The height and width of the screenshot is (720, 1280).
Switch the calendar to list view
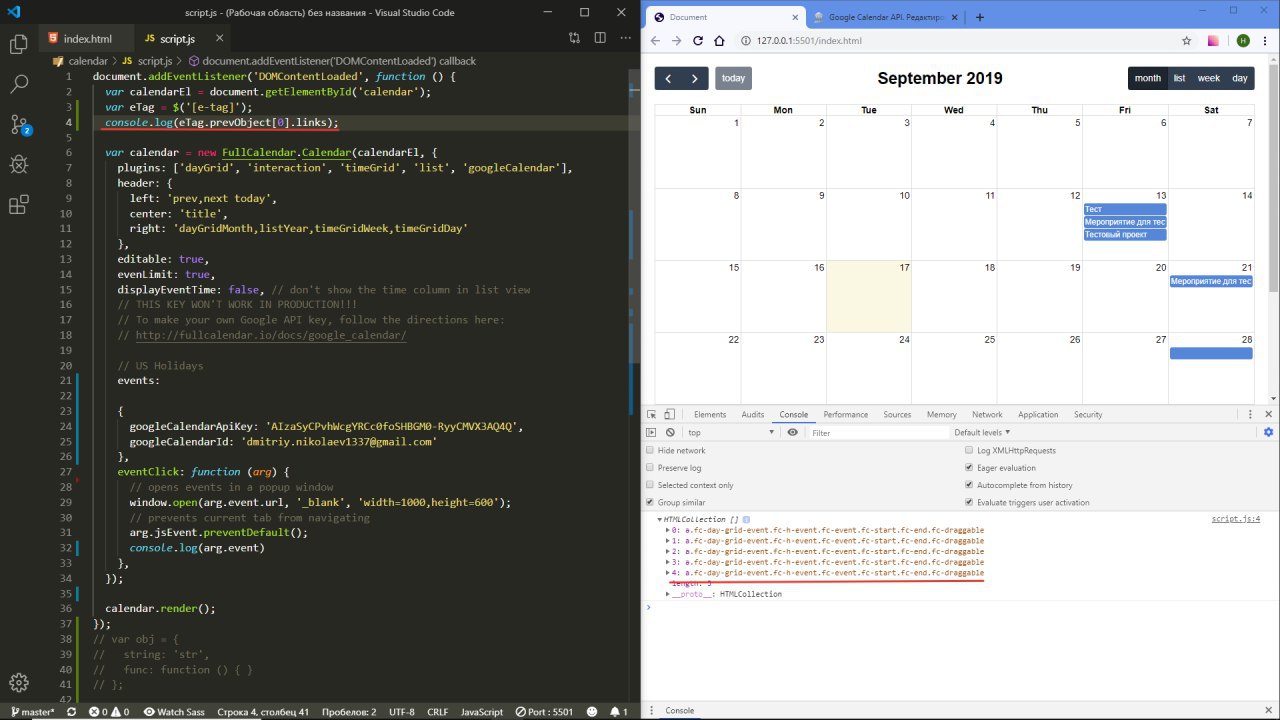(1179, 78)
